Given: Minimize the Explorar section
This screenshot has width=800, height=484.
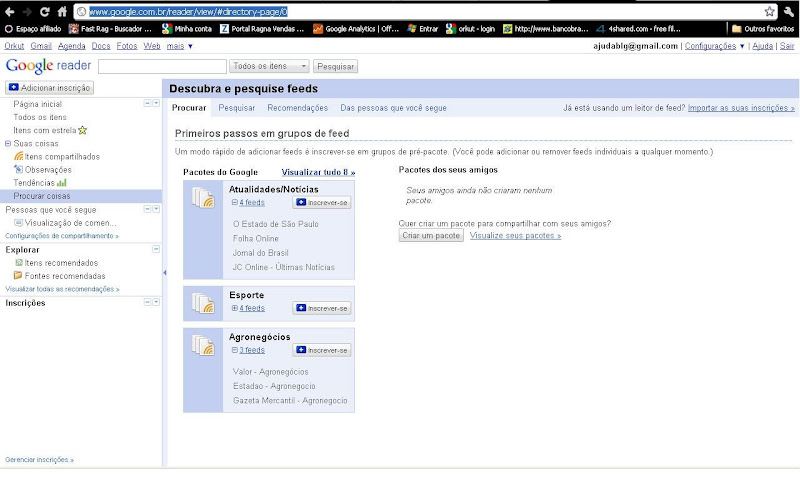Looking at the screenshot, I should click(156, 249).
